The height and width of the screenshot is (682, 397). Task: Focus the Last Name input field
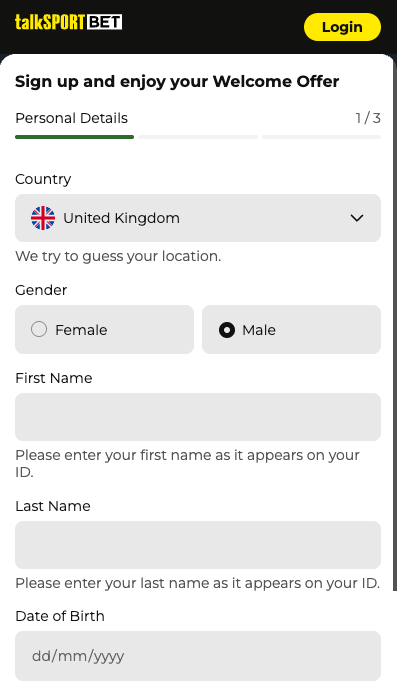click(198, 545)
